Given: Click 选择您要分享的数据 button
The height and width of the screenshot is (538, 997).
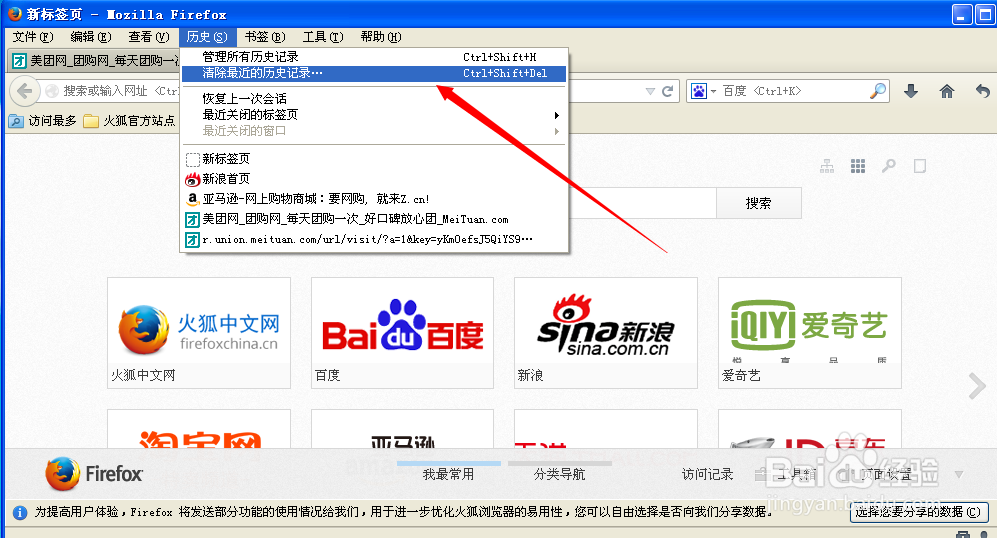Looking at the screenshot, I should [x=919, y=512].
